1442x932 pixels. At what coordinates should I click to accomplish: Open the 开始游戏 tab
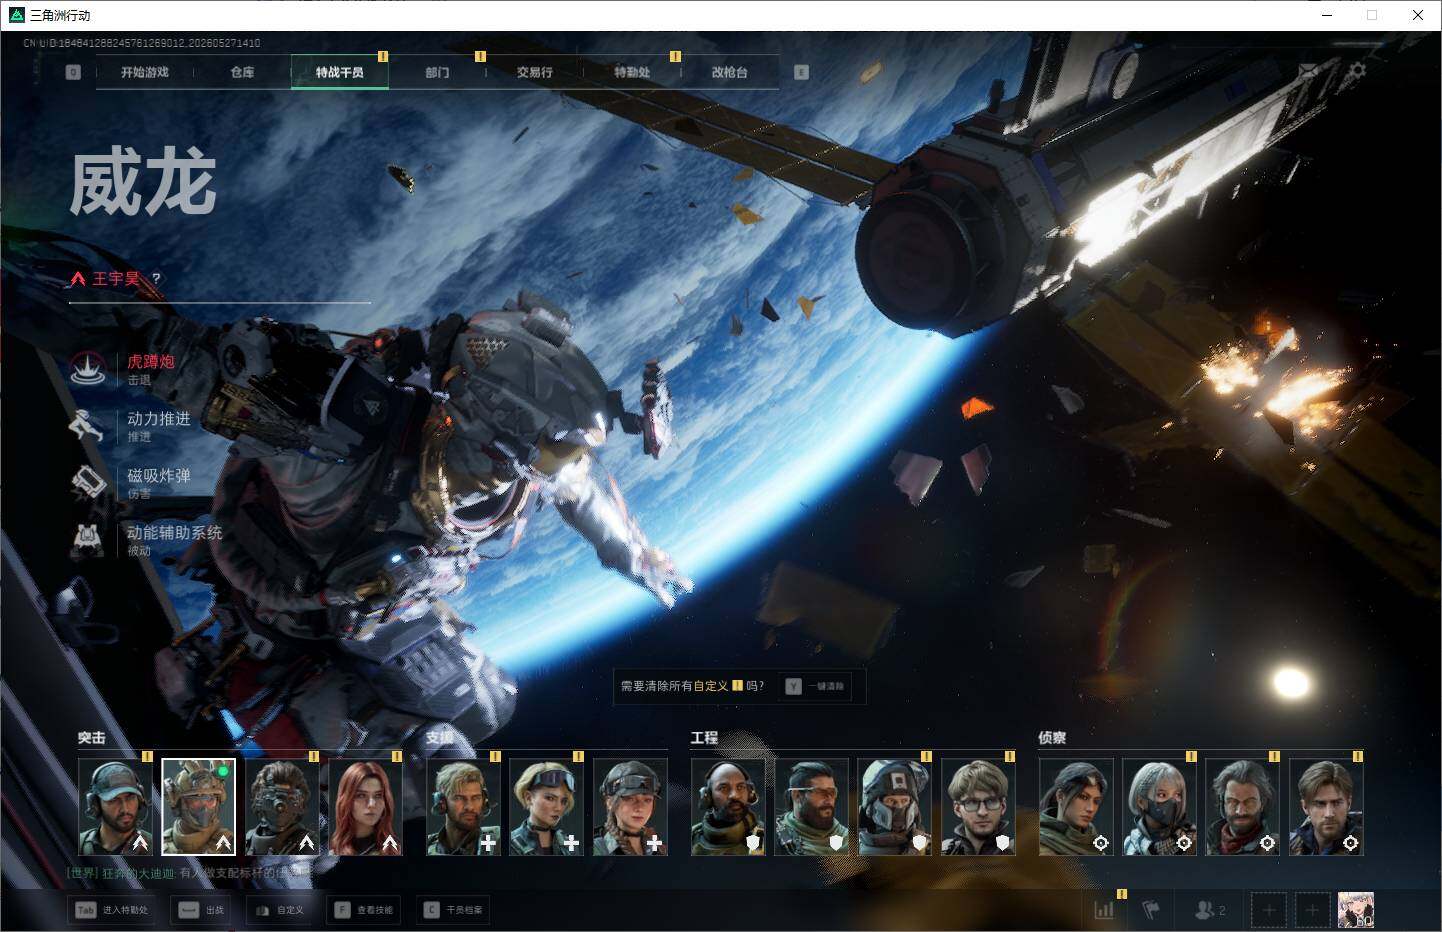click(x=145, y=72)
